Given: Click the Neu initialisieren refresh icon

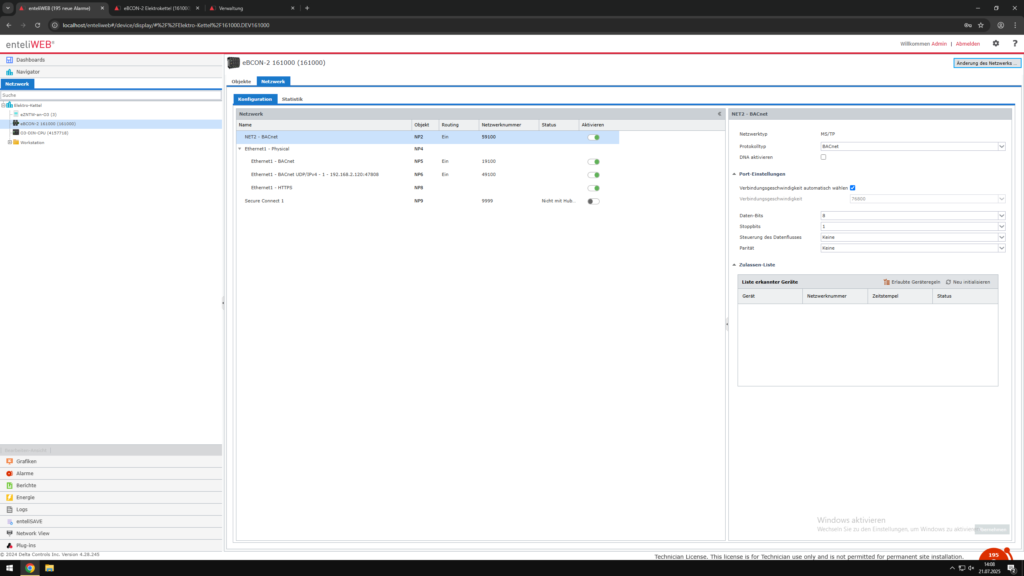Looking at the screenshot, I should (948, 282).
